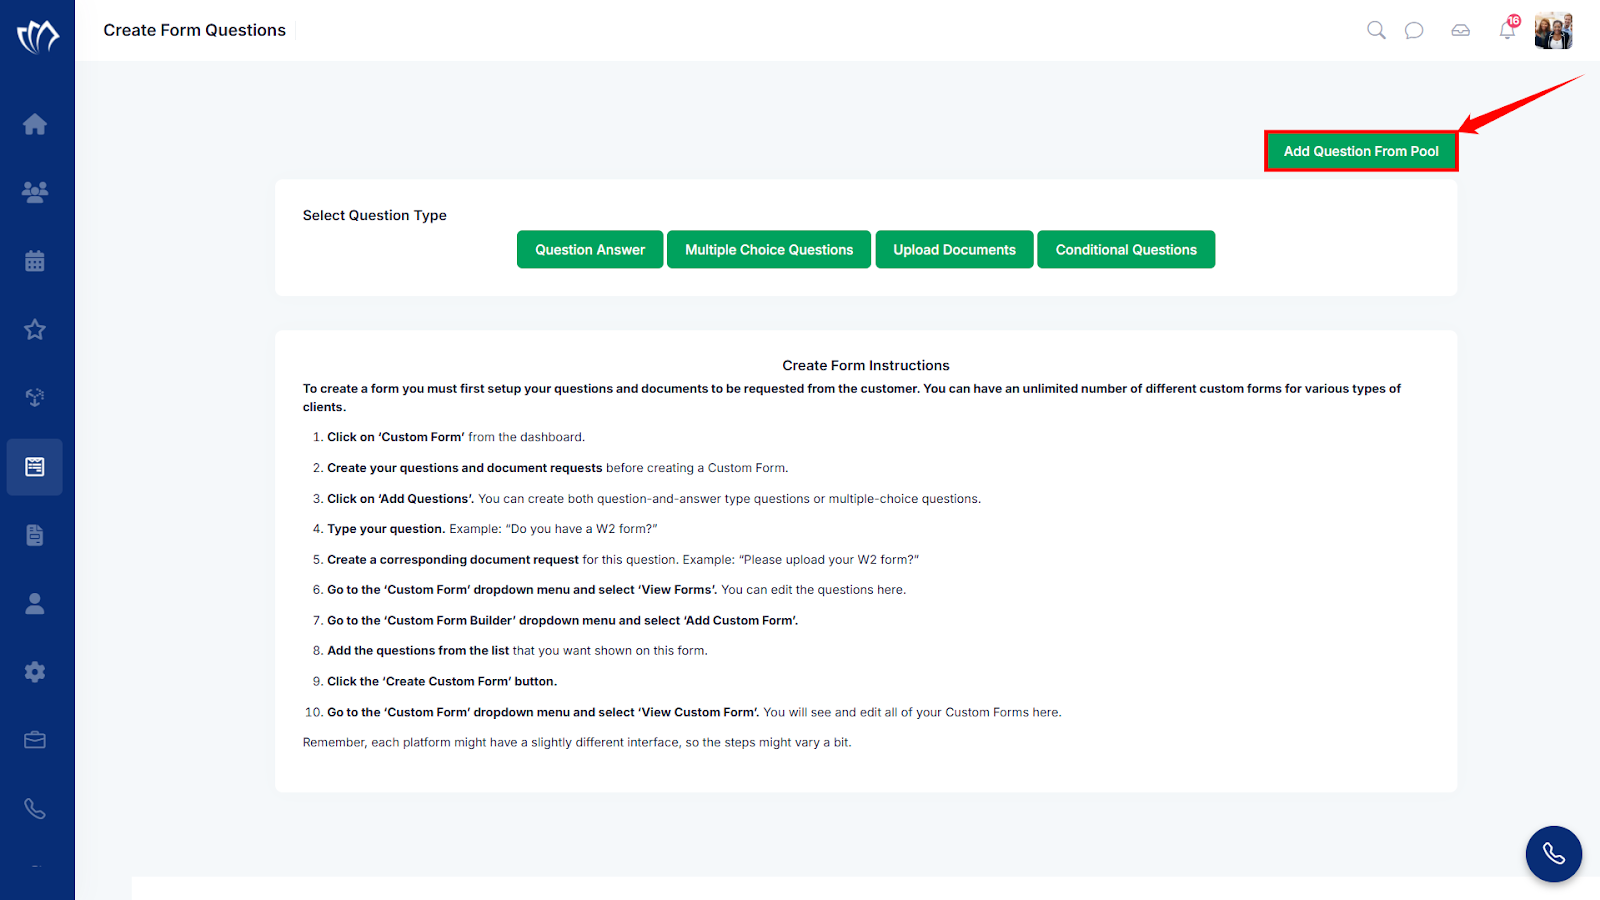Choose the Question Answer type

590,250
